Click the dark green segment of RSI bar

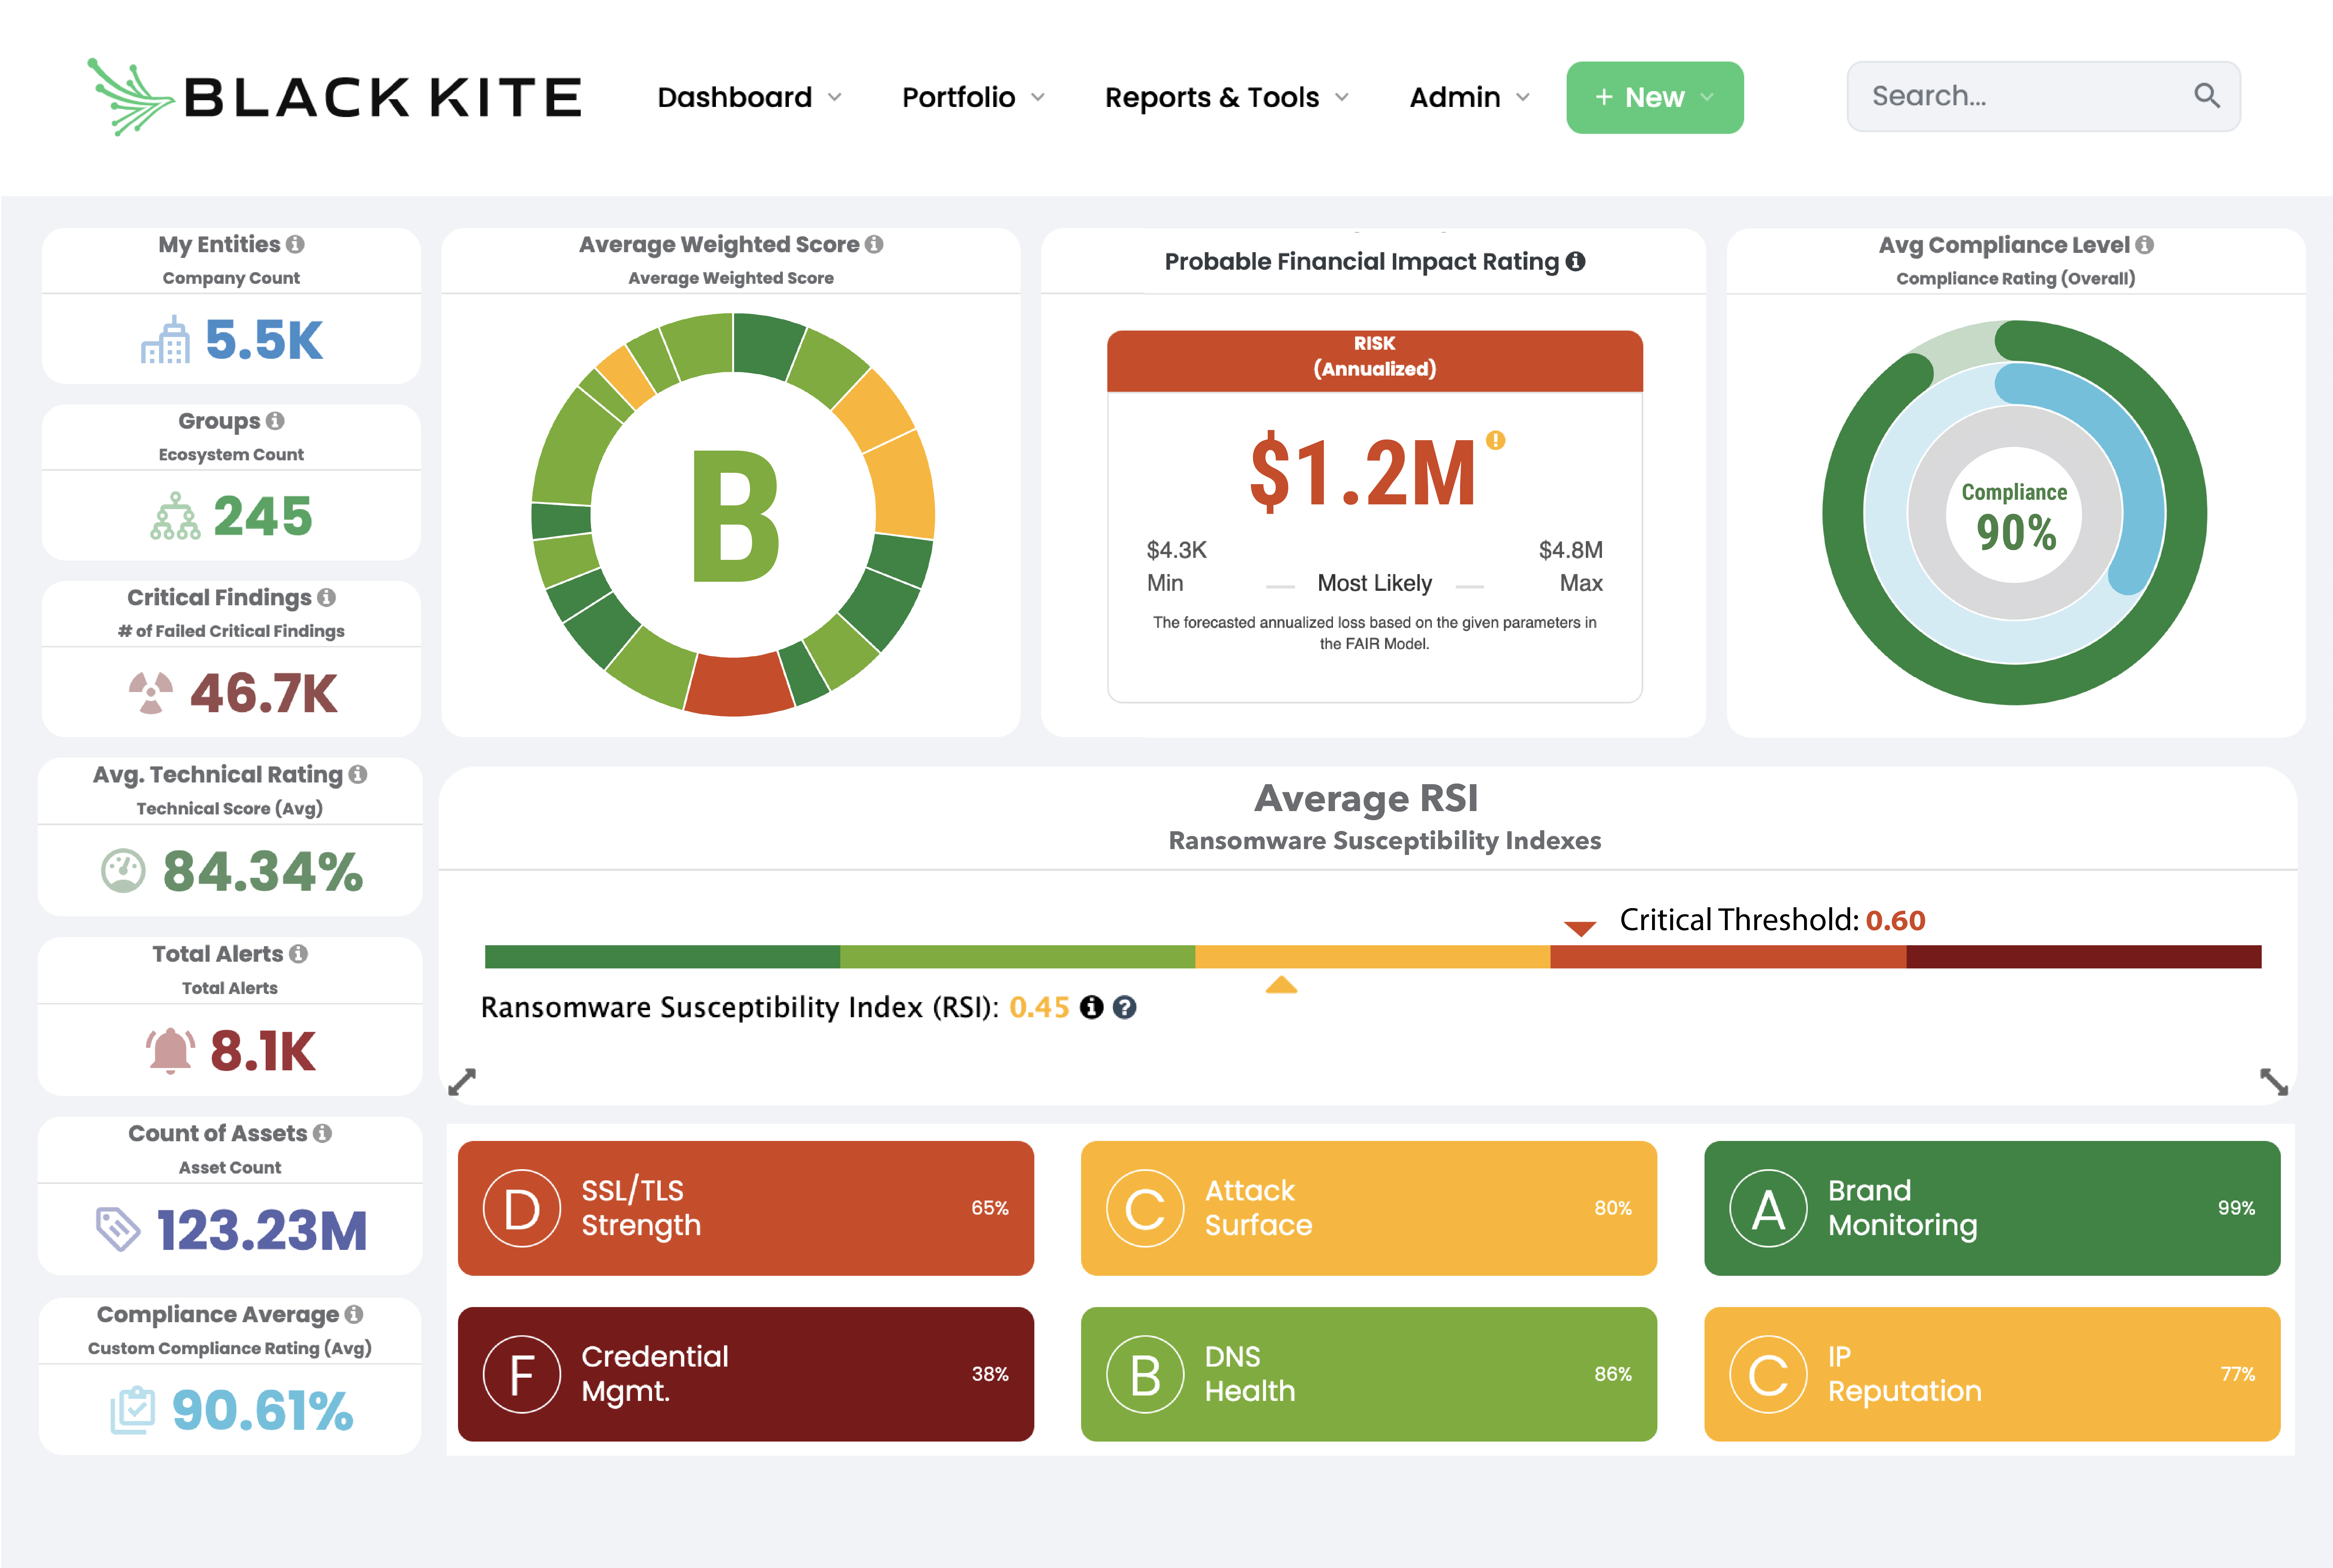coord(662,957)
